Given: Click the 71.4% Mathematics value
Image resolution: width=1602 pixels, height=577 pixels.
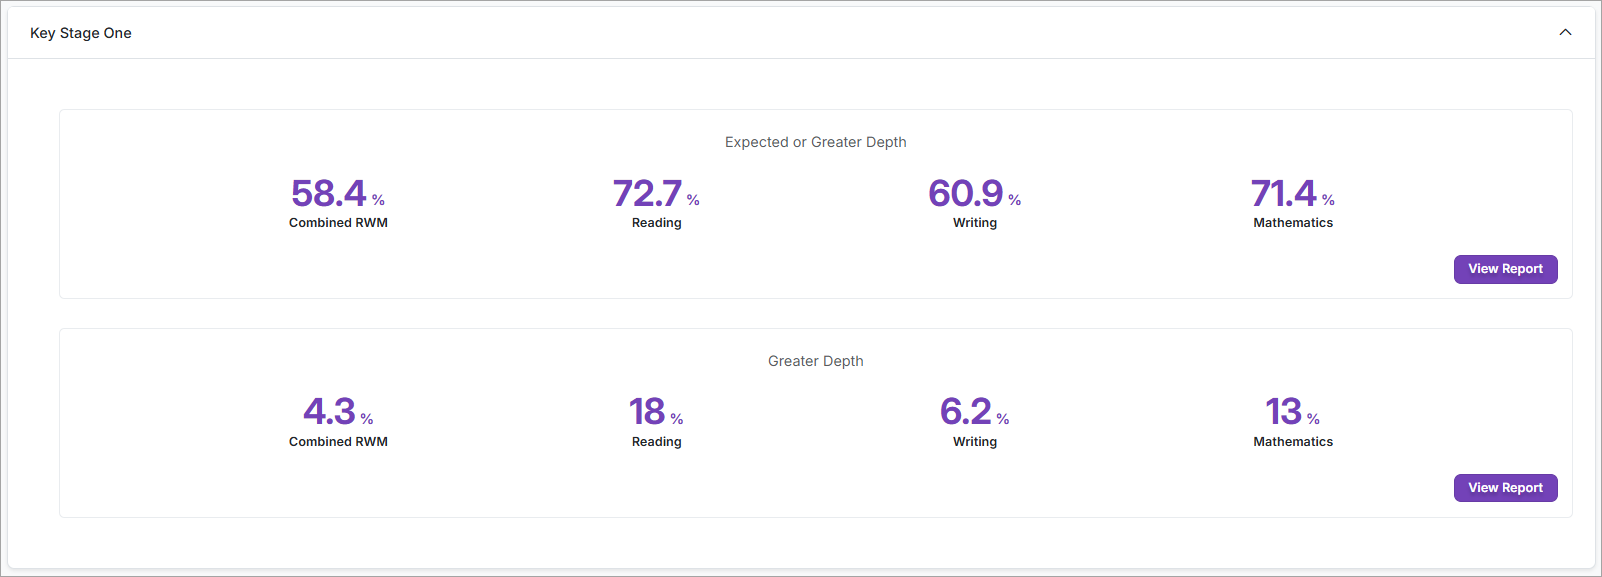Looking at the screenshot, I should point(1284,193).
